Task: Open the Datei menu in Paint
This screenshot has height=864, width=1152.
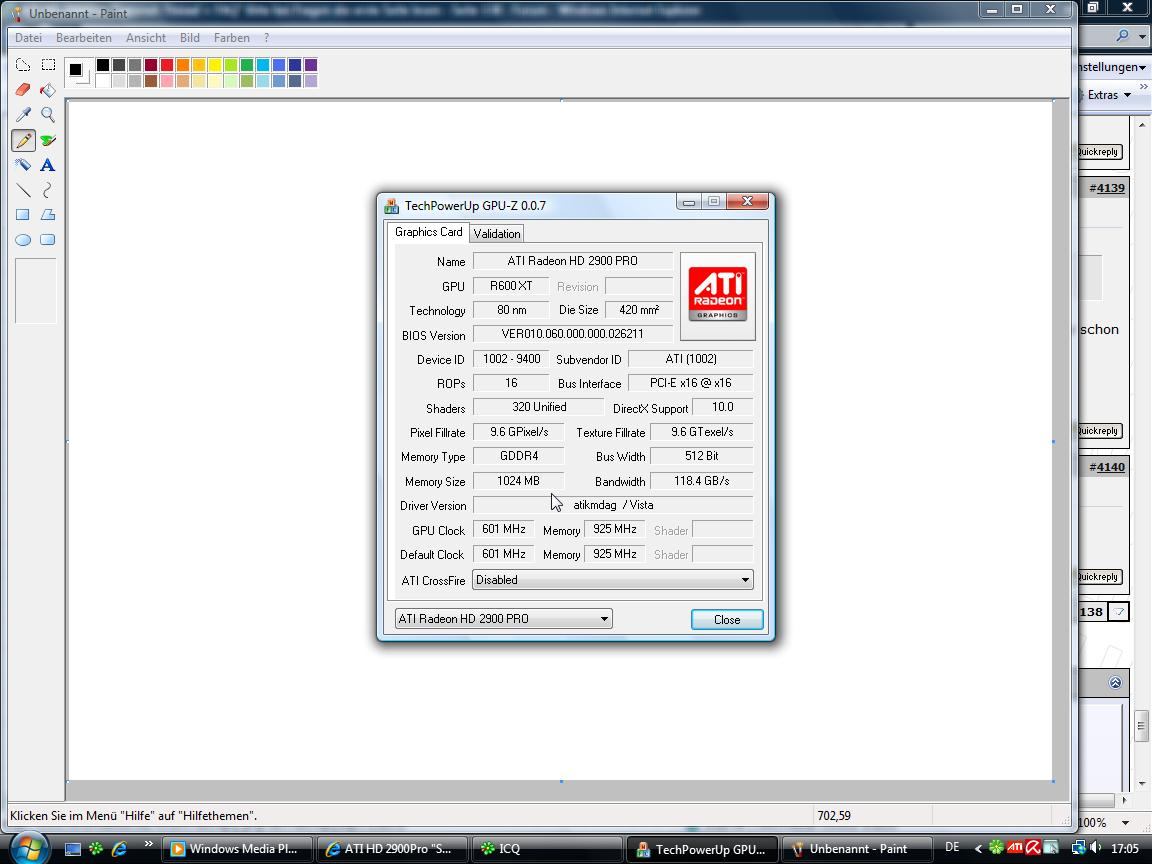Action: tap(29, 37)
